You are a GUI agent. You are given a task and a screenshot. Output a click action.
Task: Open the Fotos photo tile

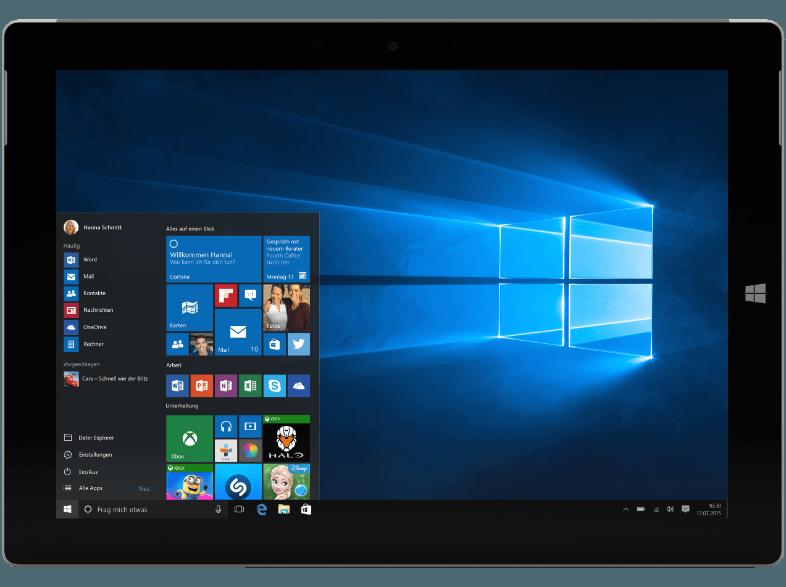(x=287, y=307)
